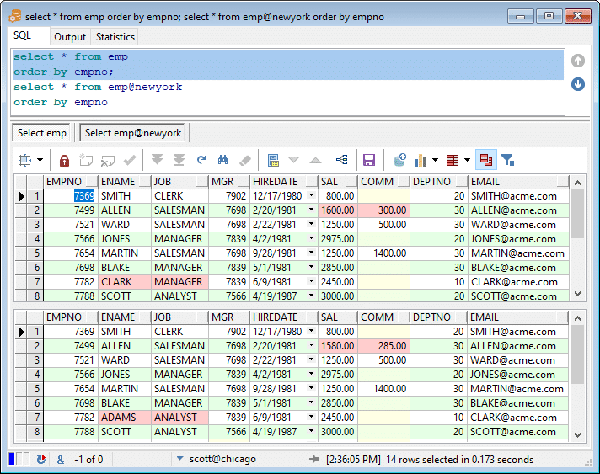Click the blue down arrow beside SQL editor

(578, 84)
